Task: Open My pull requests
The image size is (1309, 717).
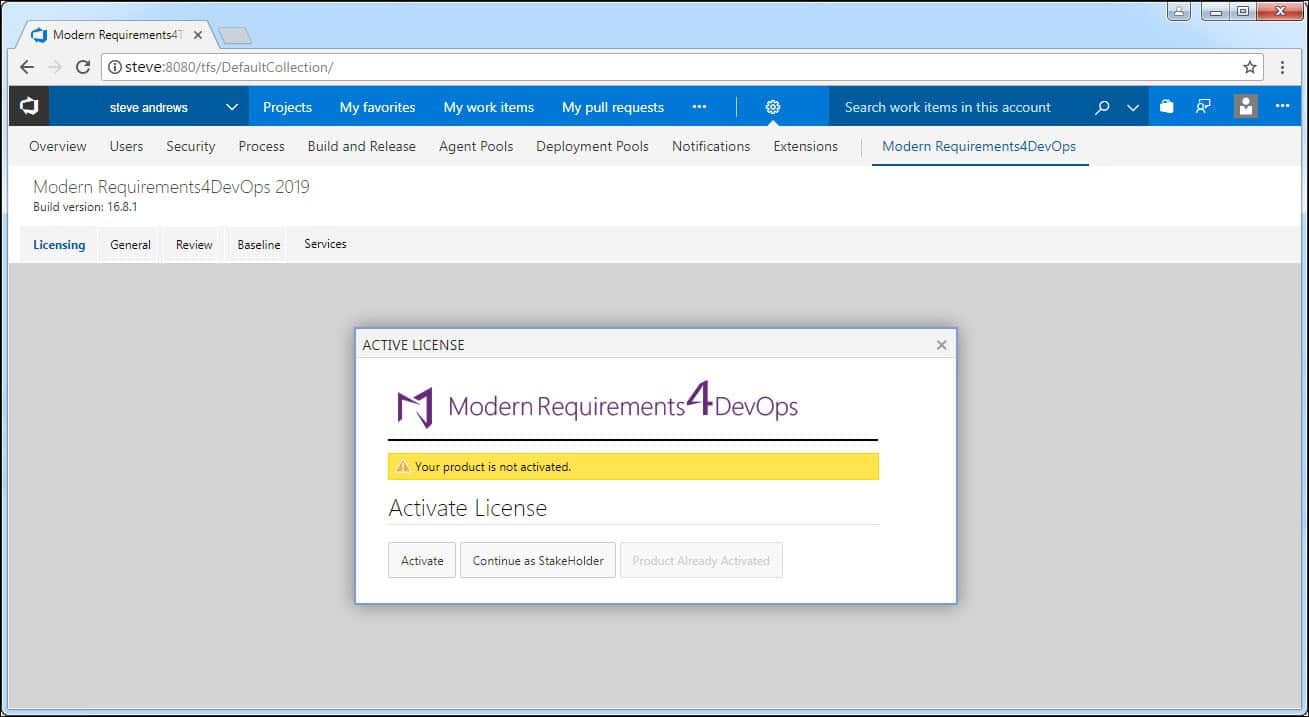Action: 613,107
